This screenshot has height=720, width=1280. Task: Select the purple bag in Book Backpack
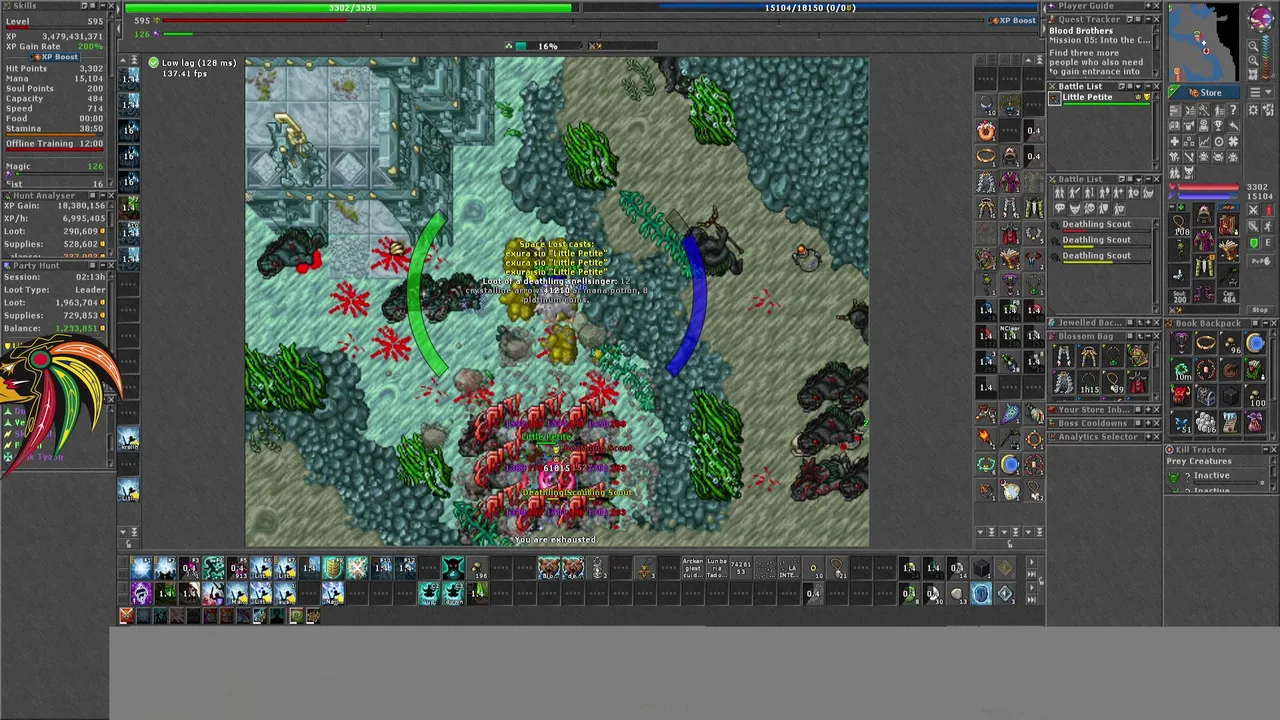tap(1255, 423)
